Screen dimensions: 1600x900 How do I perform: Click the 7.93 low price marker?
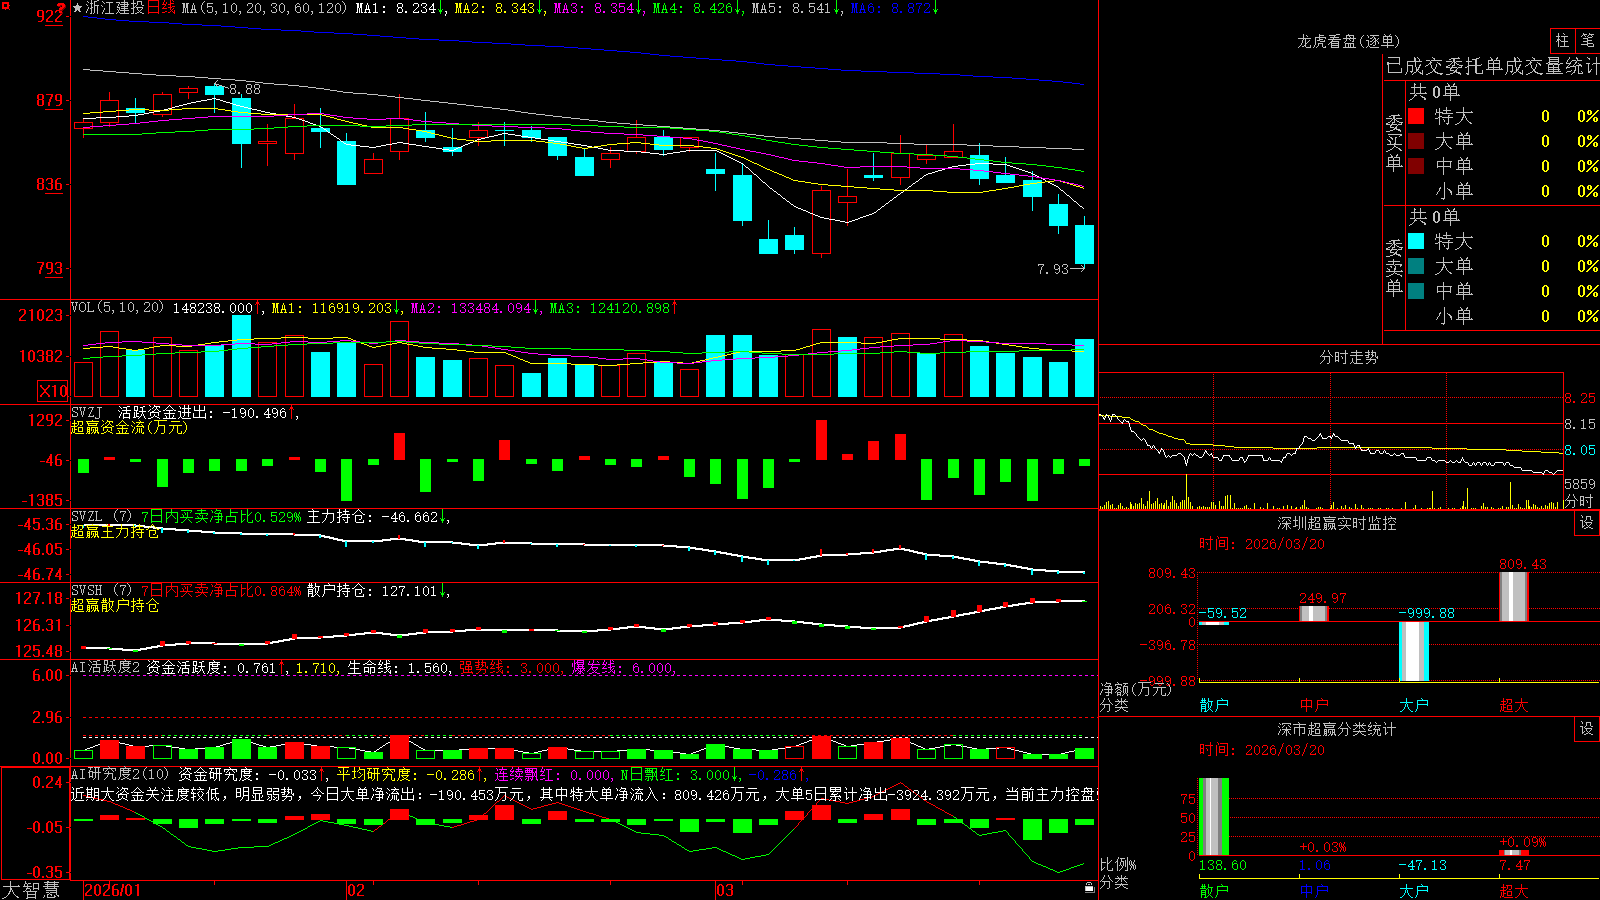pyautogui.click(x=1053, y=269)
